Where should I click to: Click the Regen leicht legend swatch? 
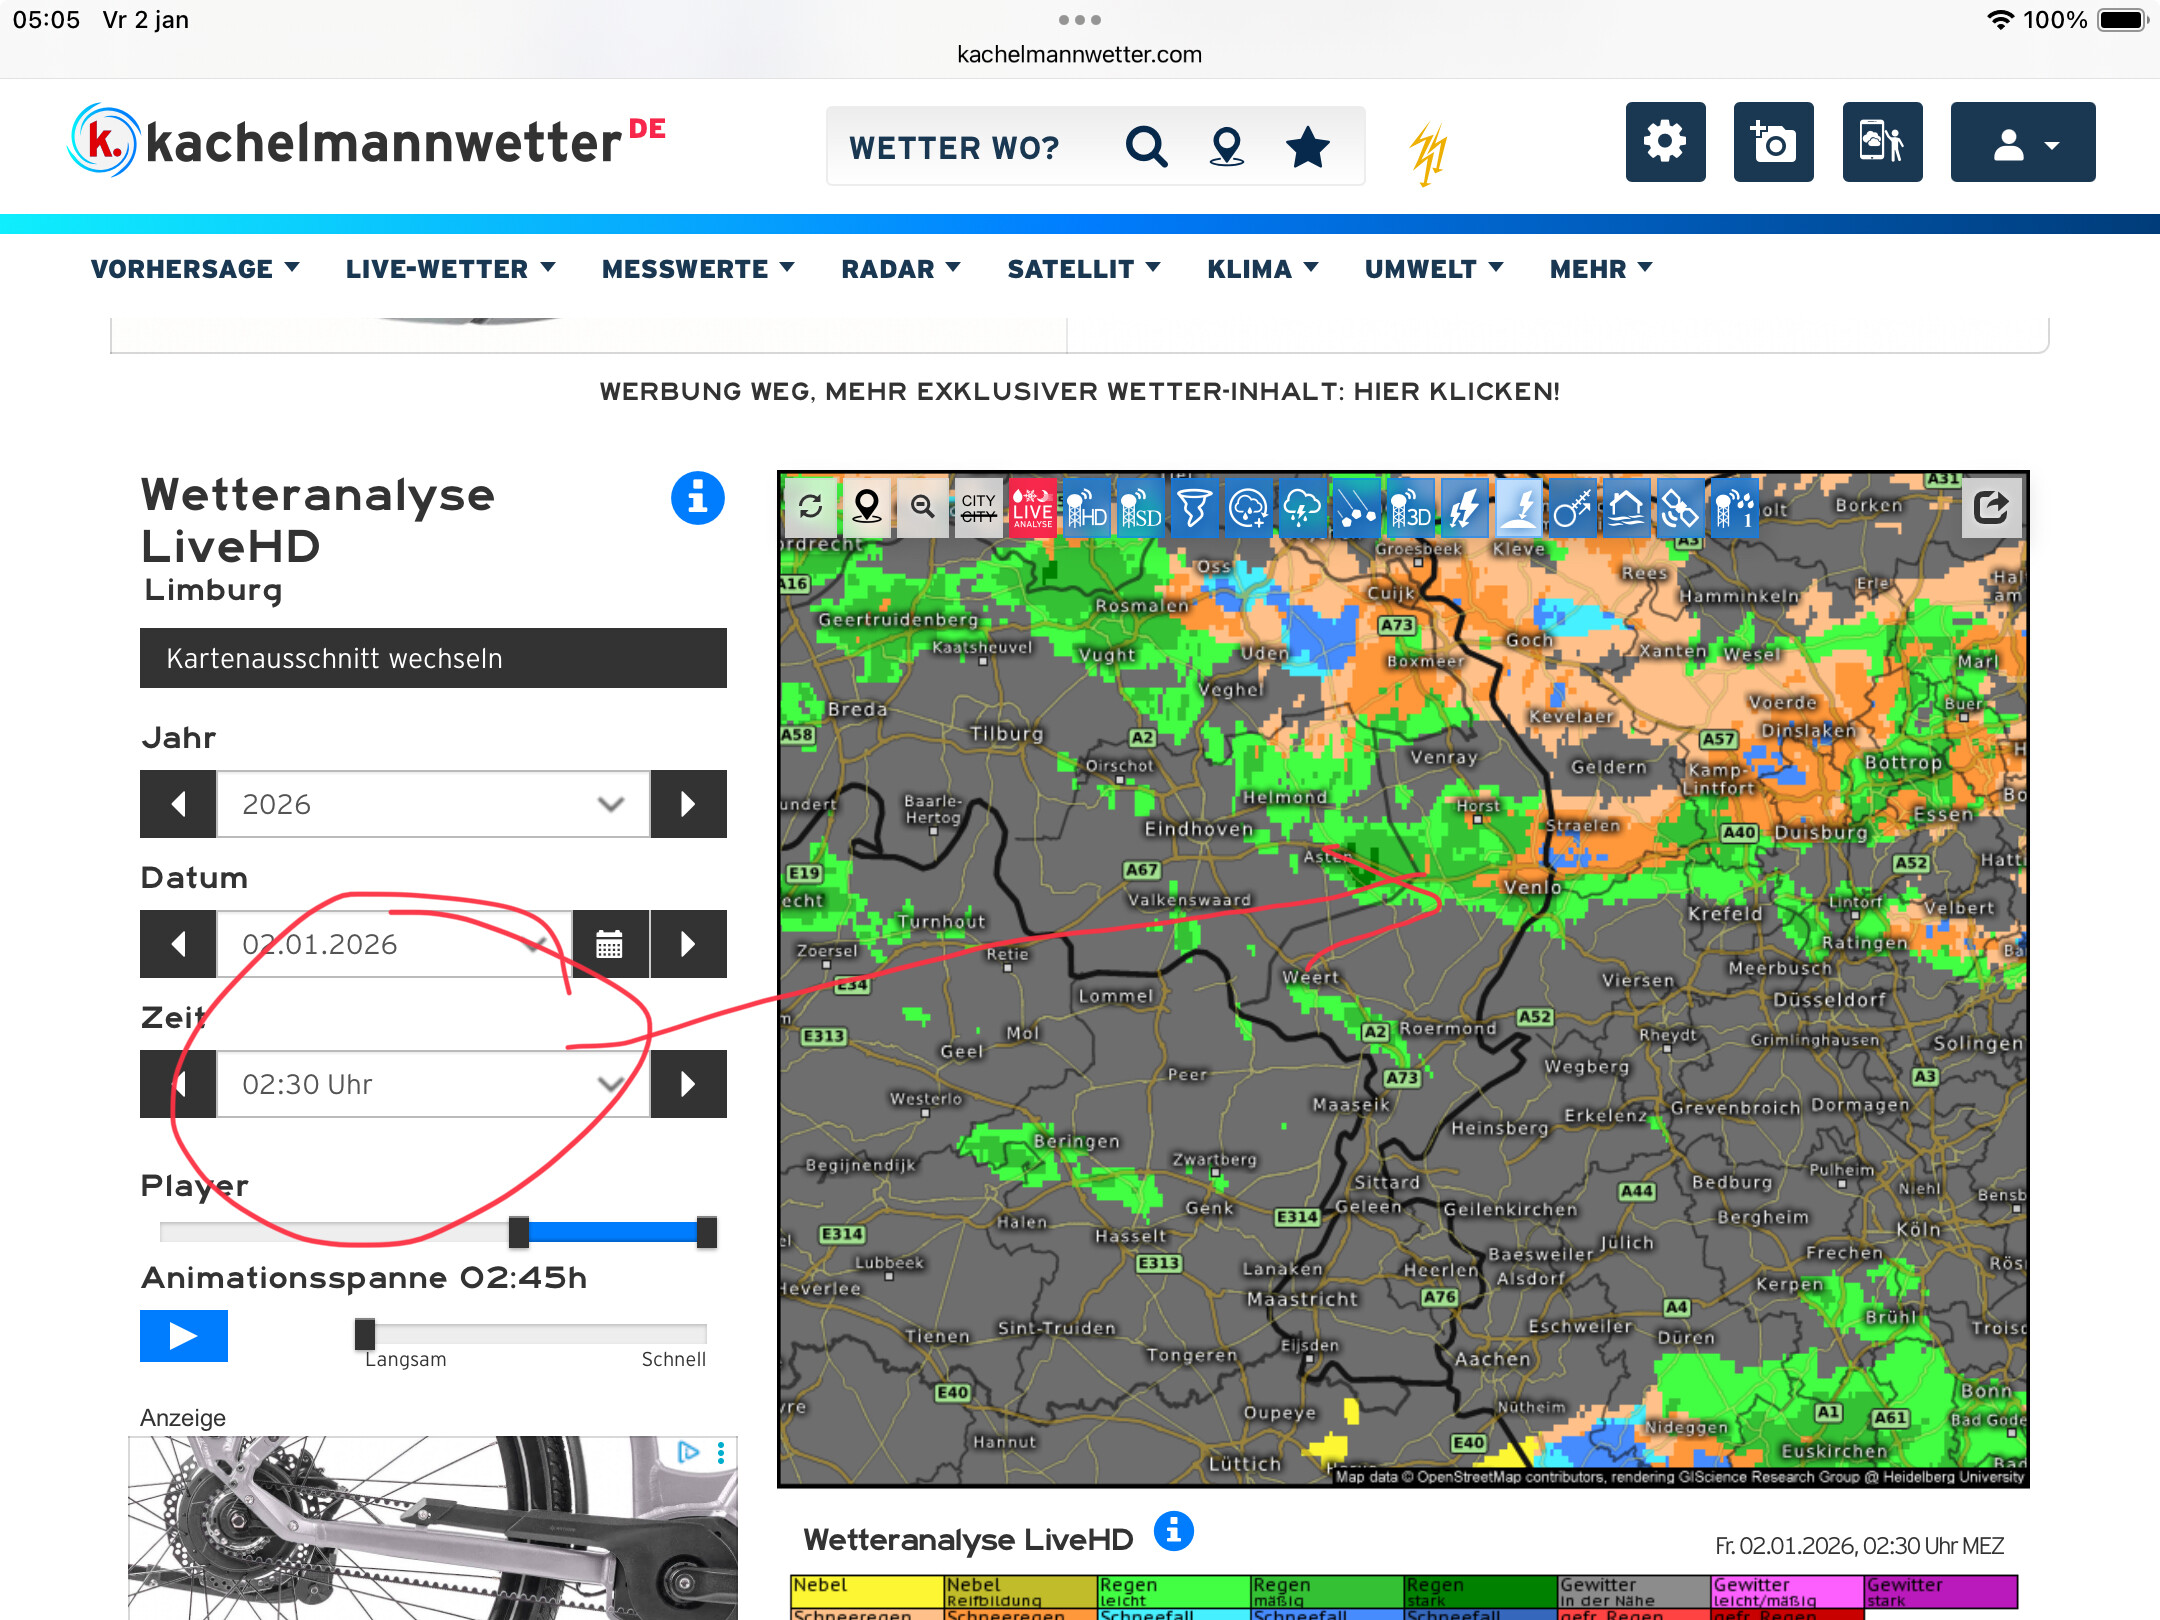coord(1175,1590)
